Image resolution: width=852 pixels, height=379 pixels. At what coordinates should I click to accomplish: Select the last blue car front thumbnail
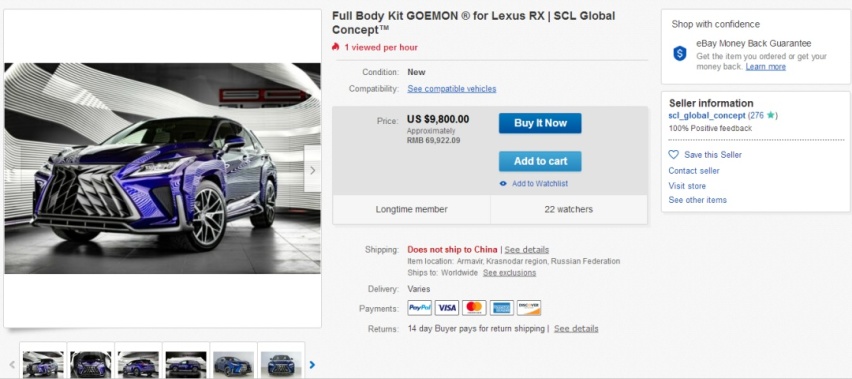(x=281, y=363)
